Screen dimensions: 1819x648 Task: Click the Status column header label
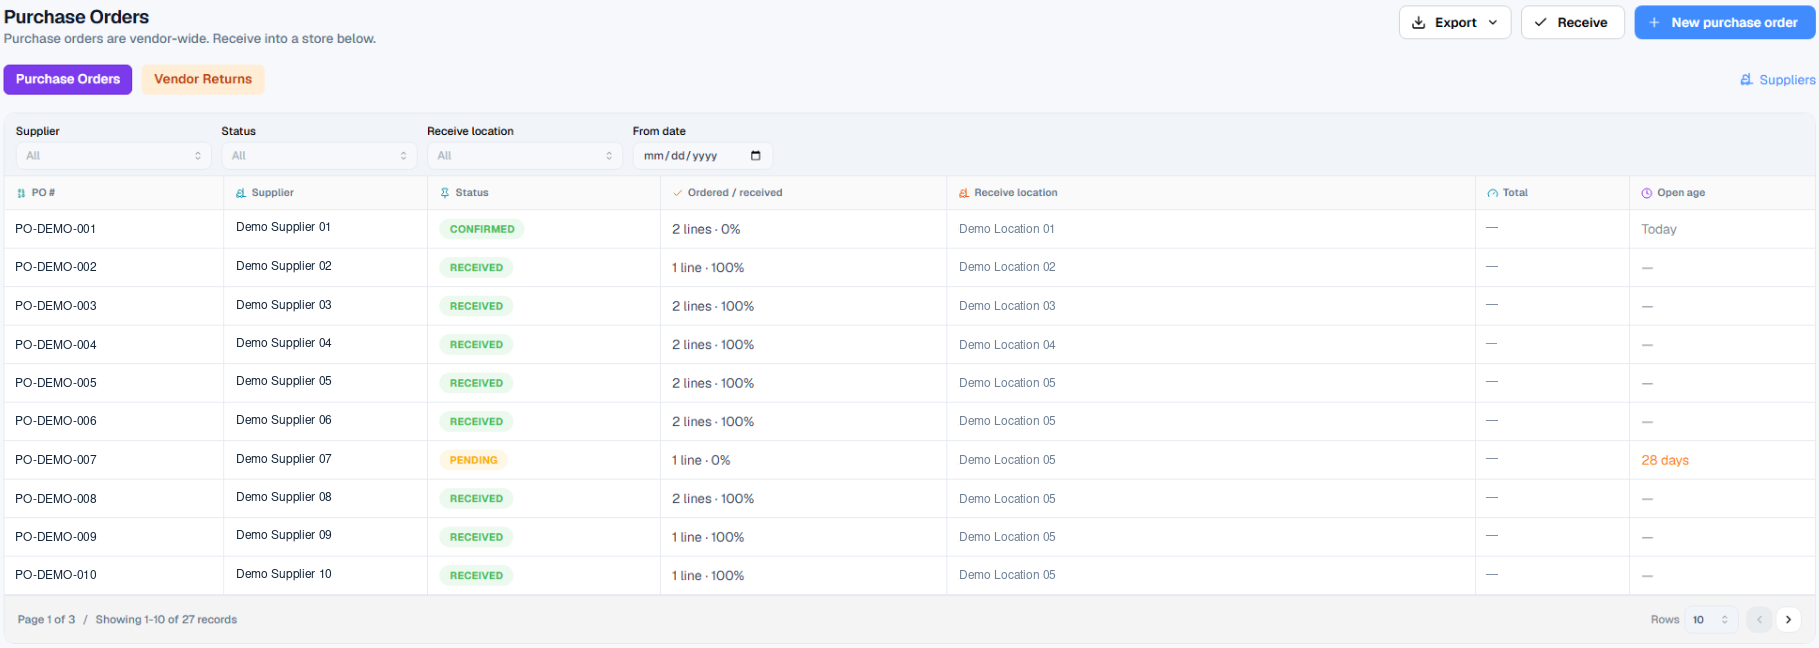click(472, 193)
